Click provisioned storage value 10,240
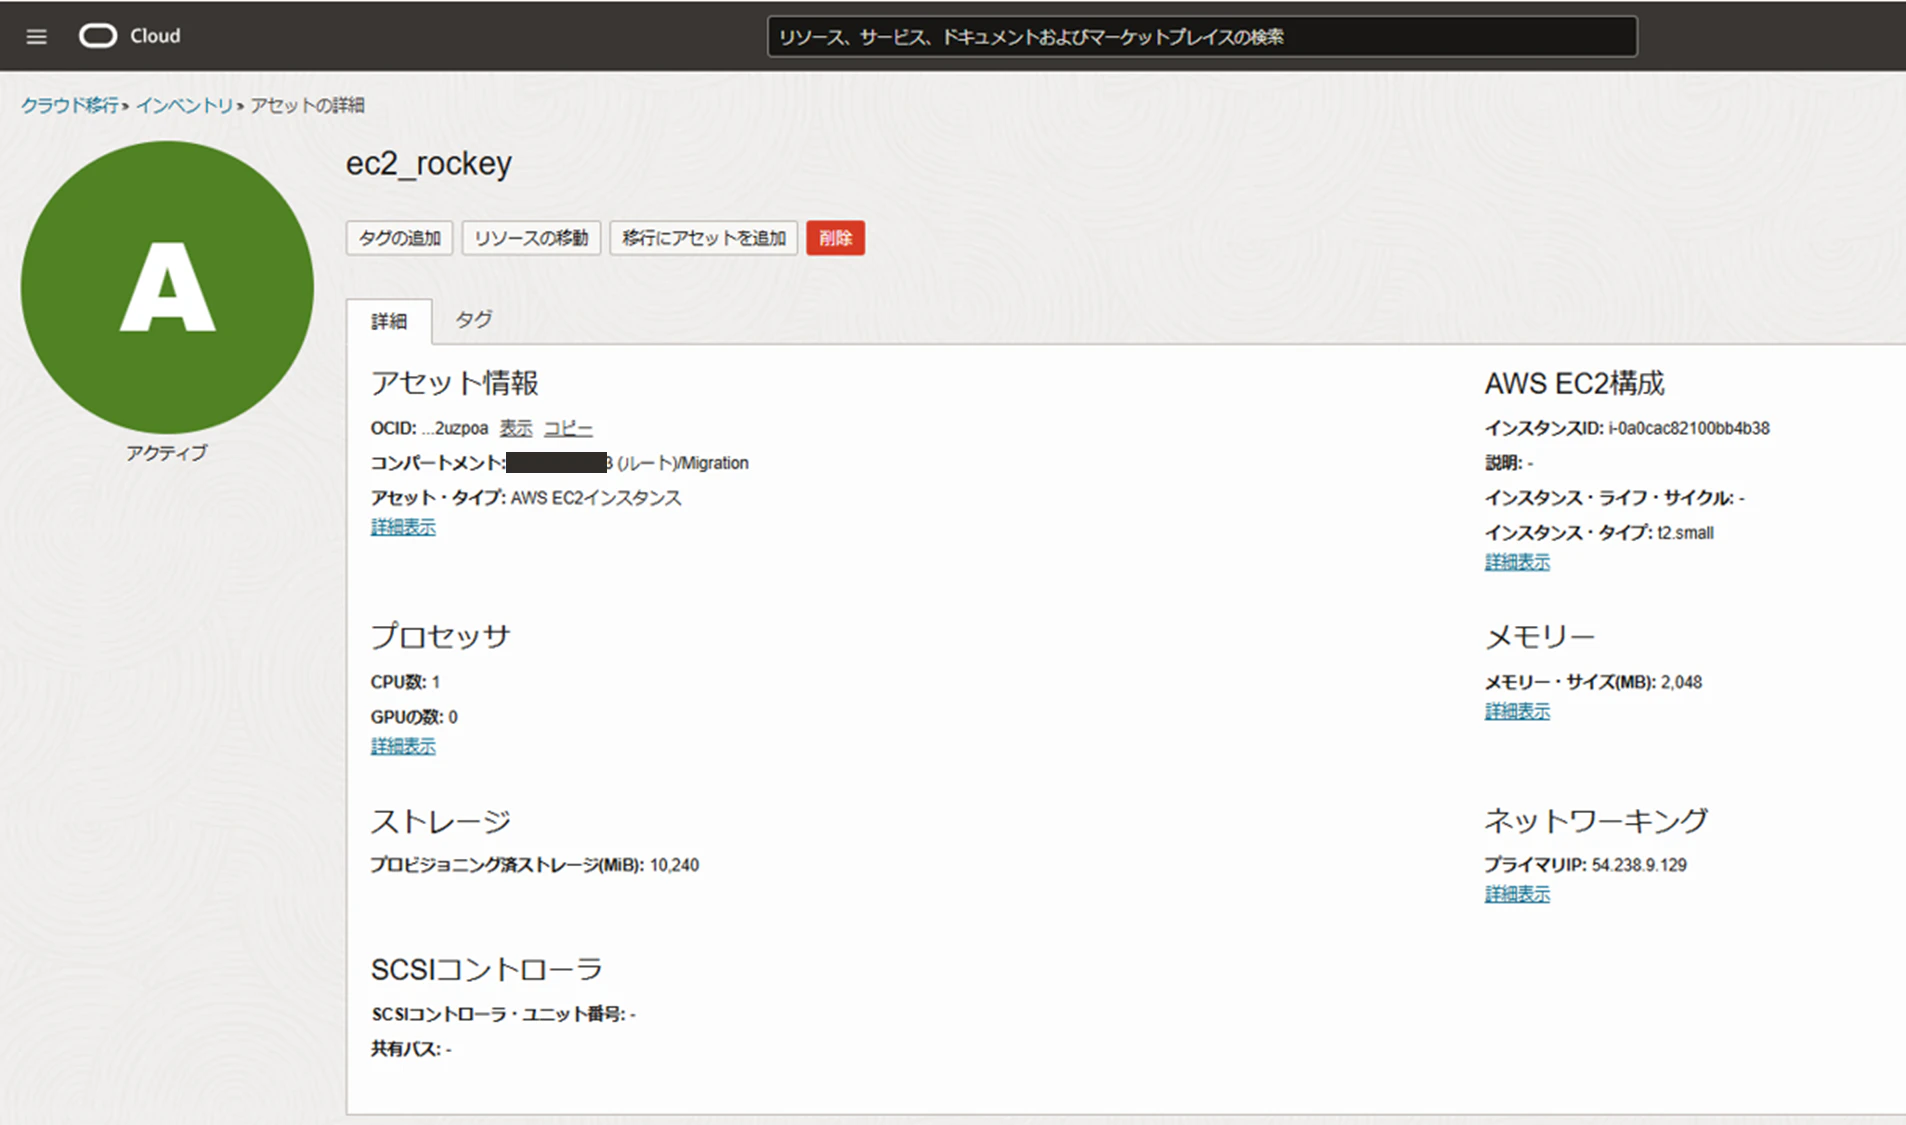1906x1125 pixels. (x=674, y=865)
